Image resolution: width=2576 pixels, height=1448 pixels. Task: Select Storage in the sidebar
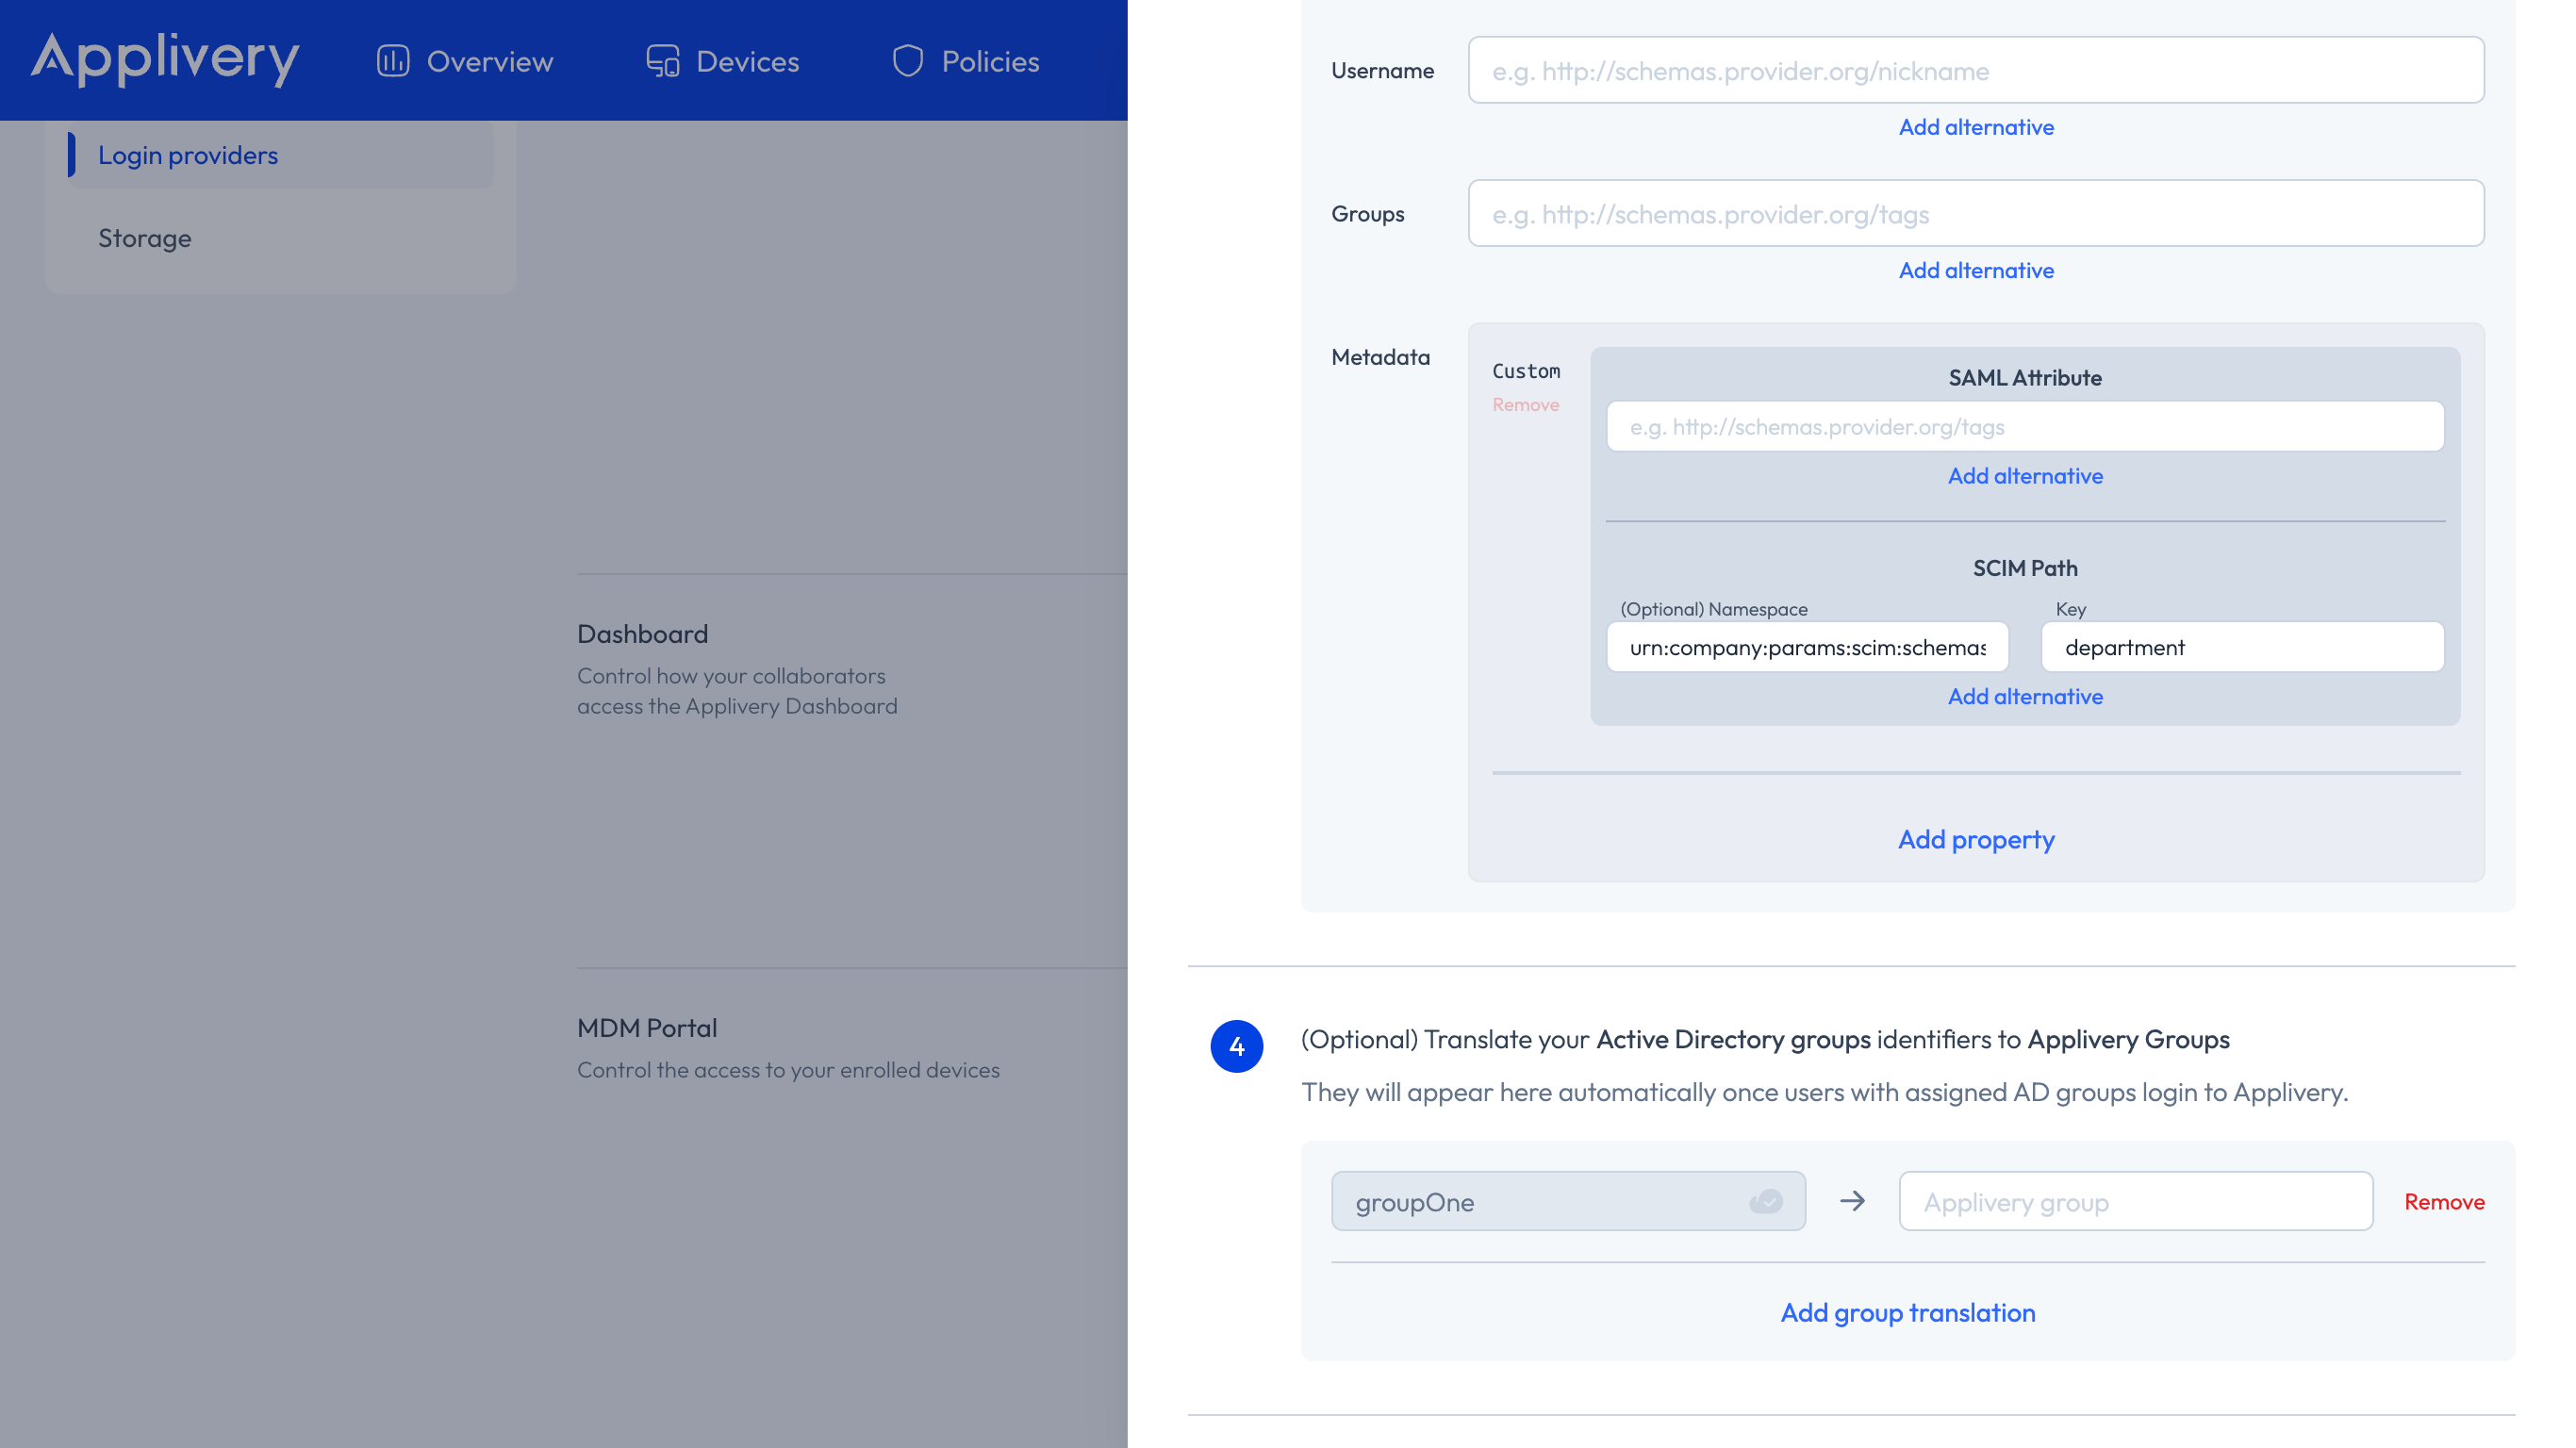tap(145, 238)
